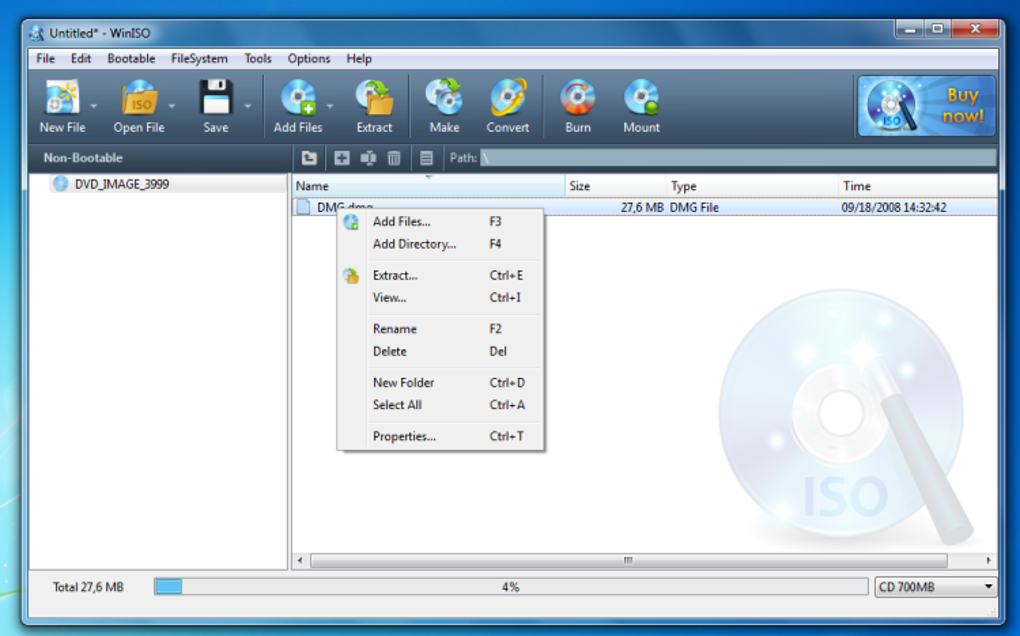This screenshot has height=636, width=1020.
Task: Click the small plus add icon in path bar
Action: pos(342,158)
